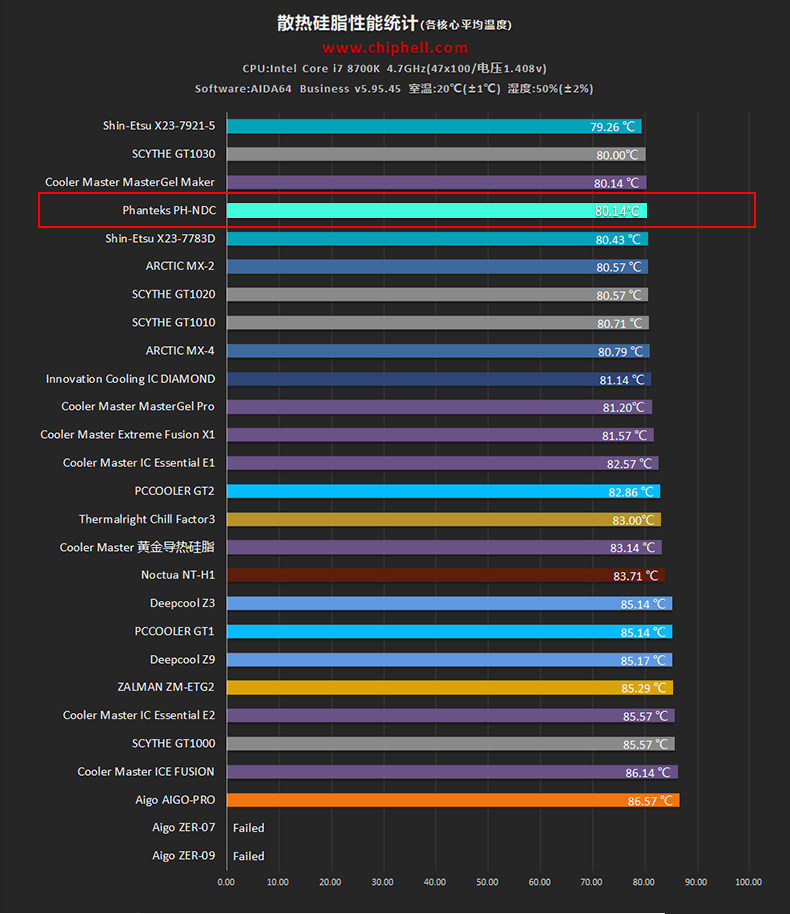This screenshot has width=790, height=914.
Task: Click the 82.86 ℃ value
Action: [631, 493]
